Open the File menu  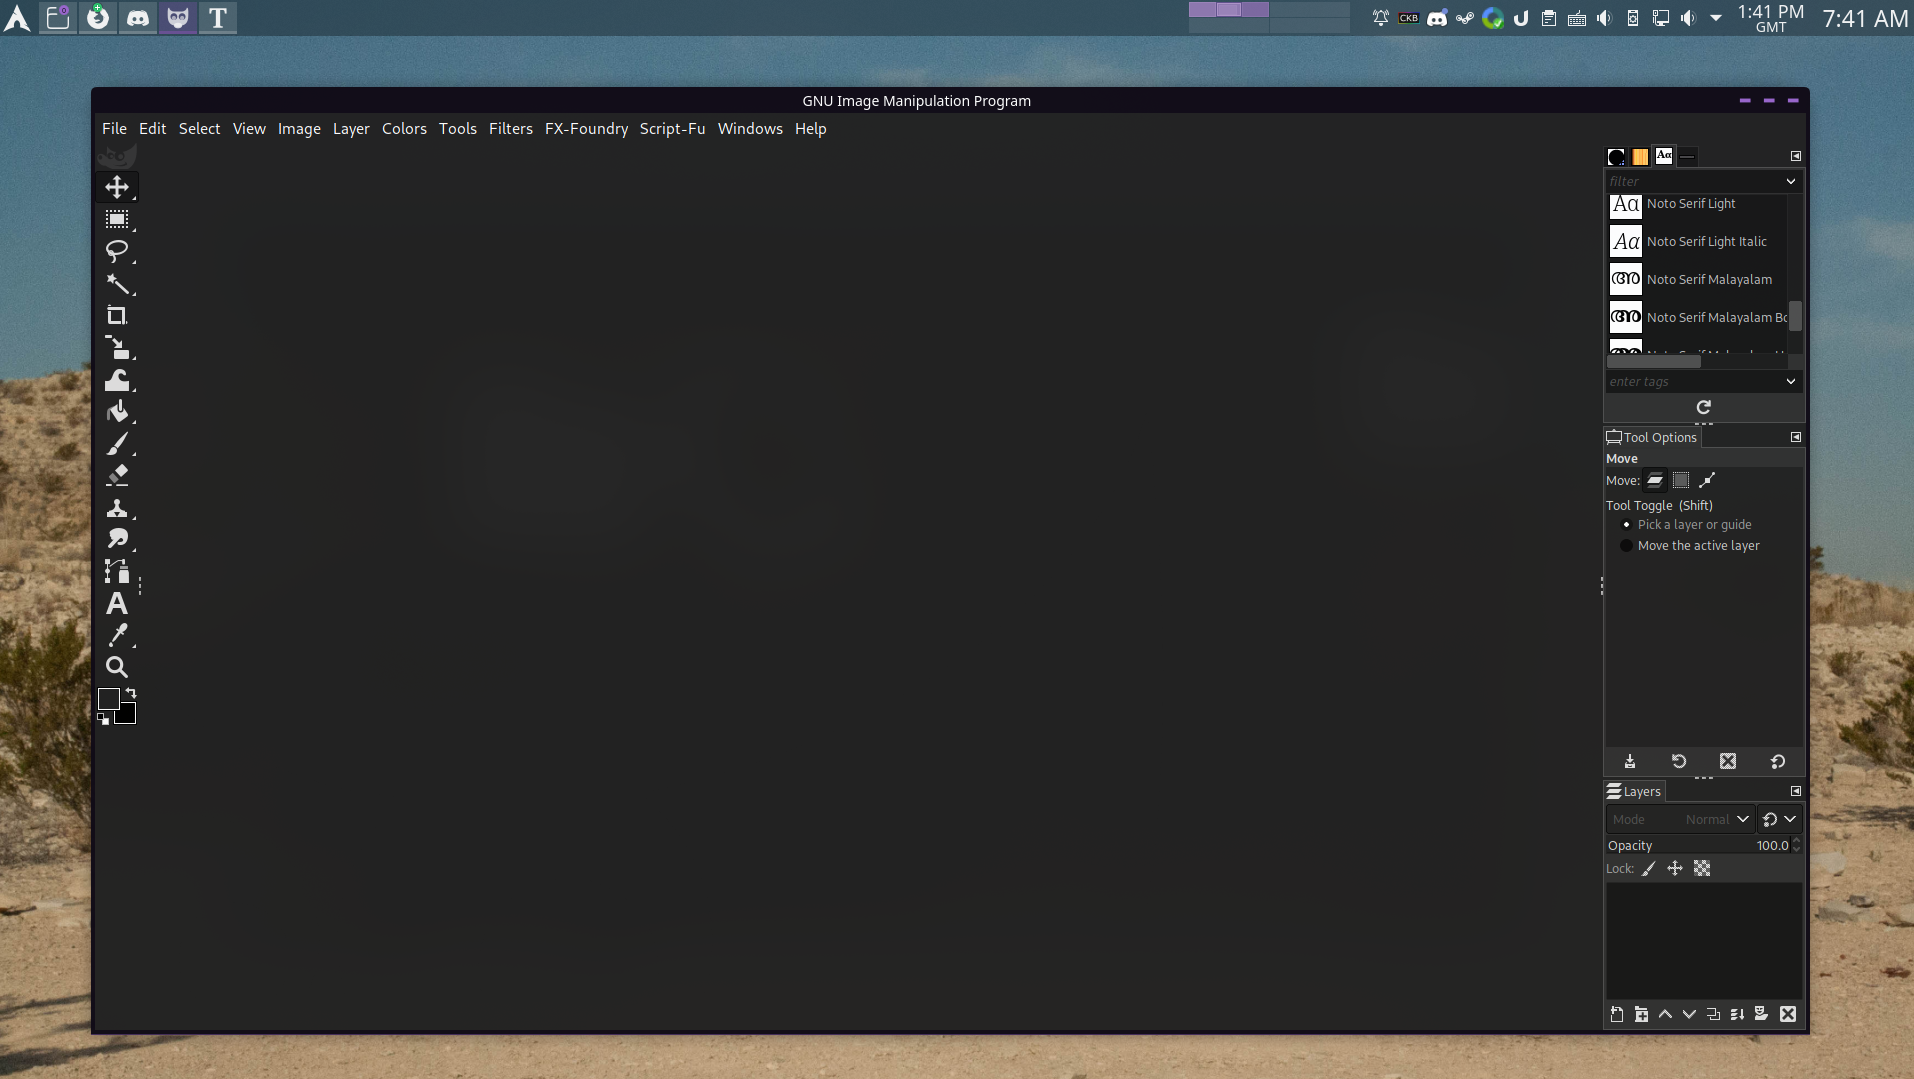(x=114, y=129)
